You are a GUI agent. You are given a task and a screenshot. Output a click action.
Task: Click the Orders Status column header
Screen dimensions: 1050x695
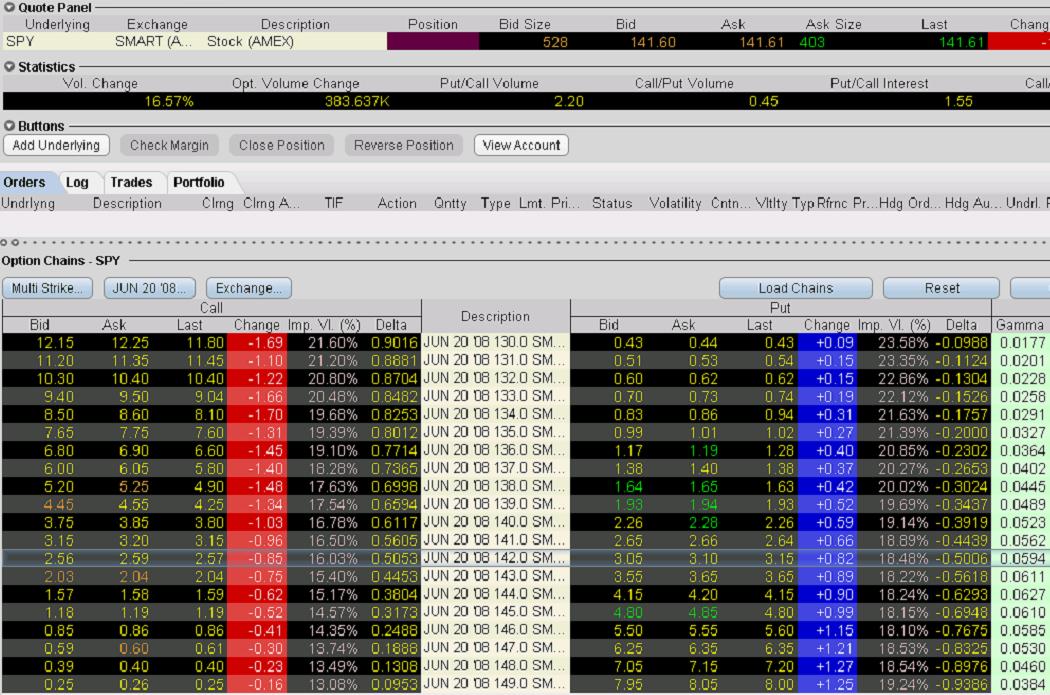[x=612, y=203]
